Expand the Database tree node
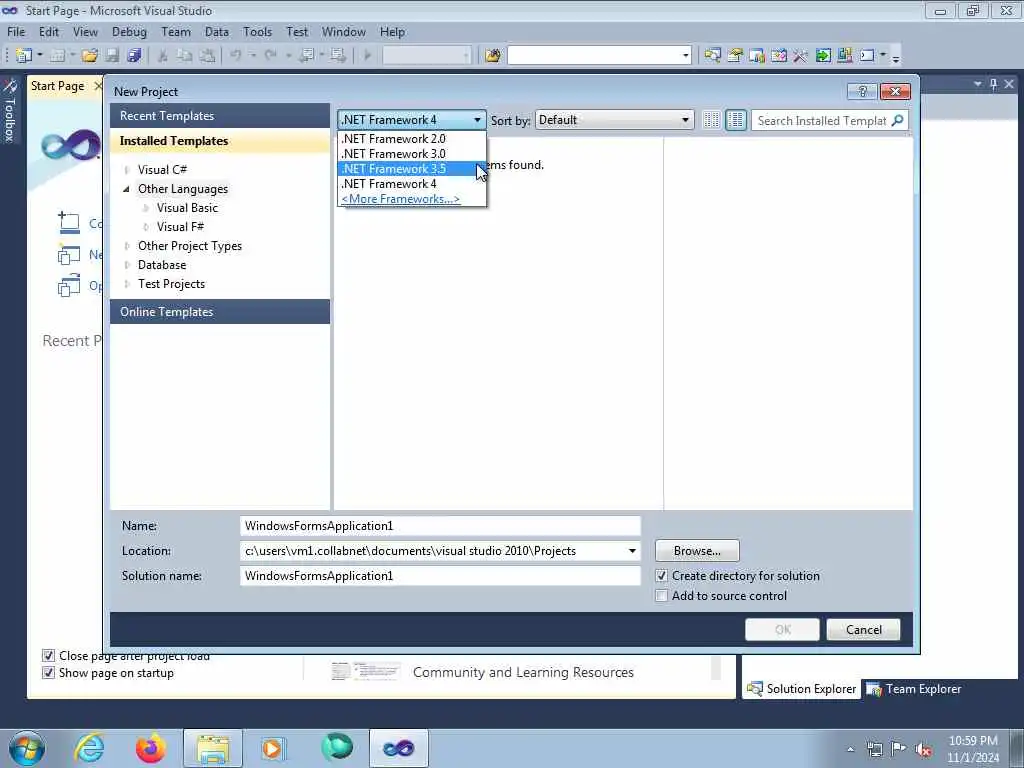The height and width of the screenshot is (768, 1024). click(127, 264)
